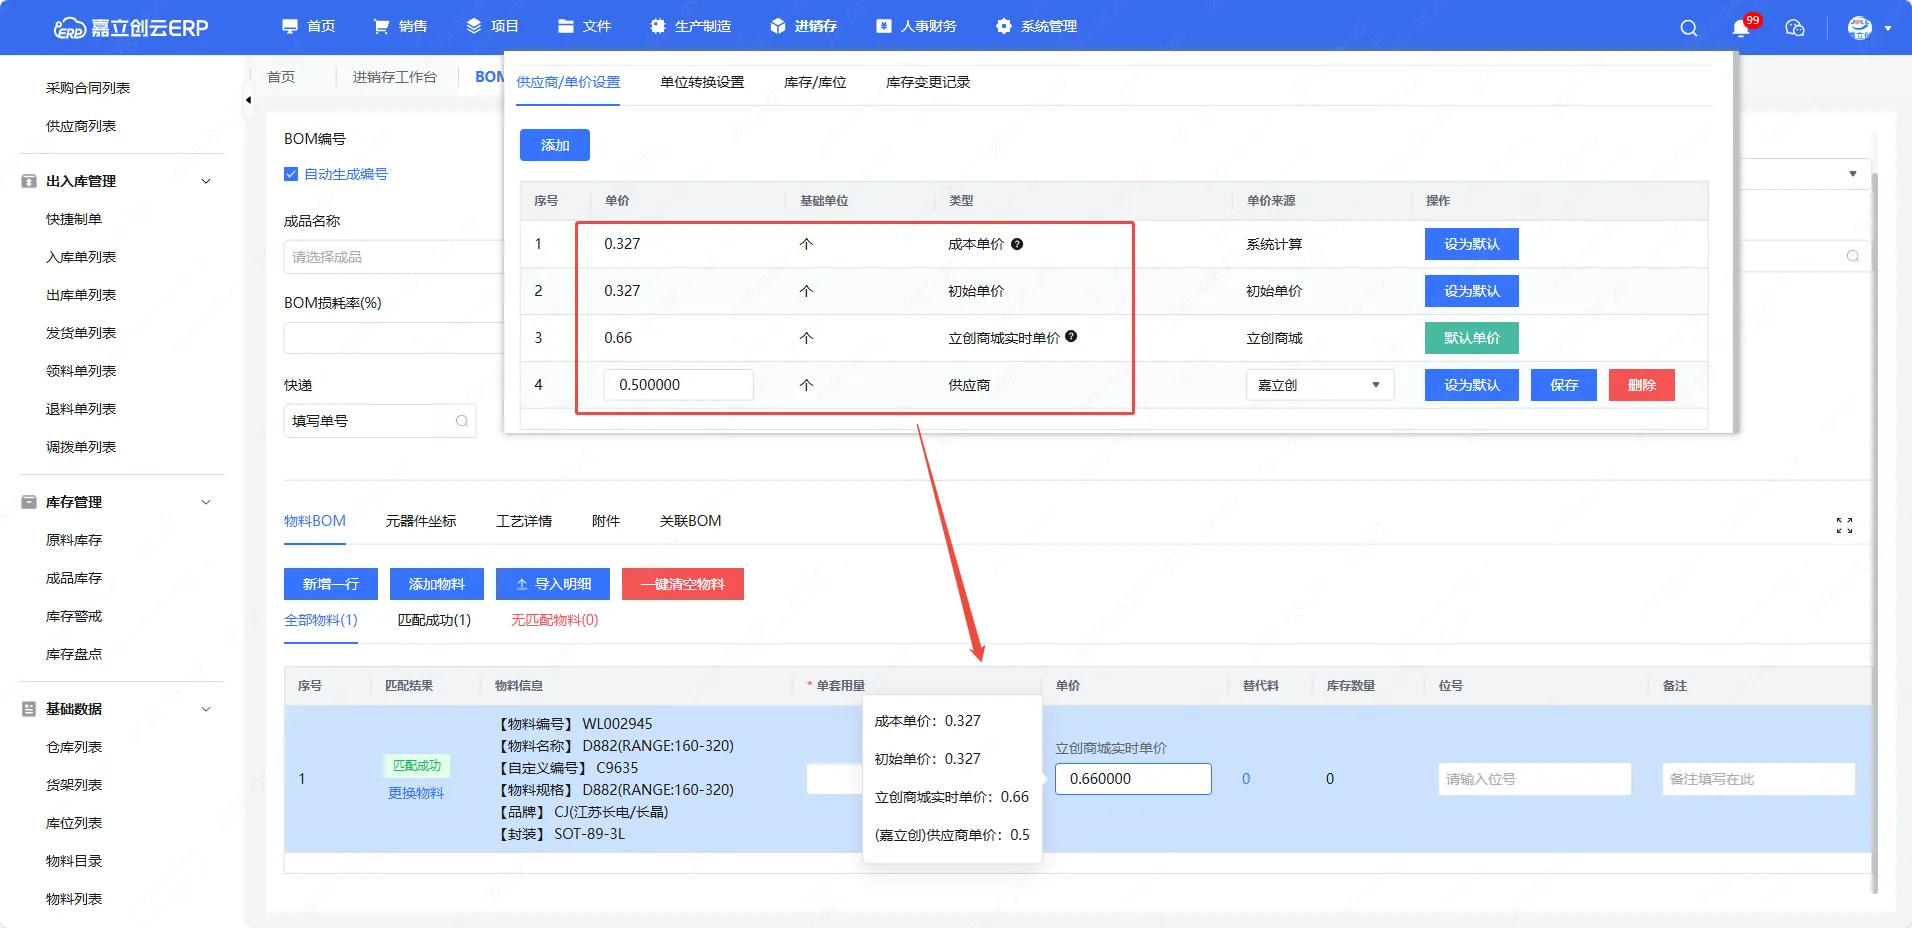Screen dimensions: 1912x928
Task: Collapse the left sidebar arrow
Action: (x=248, y=100)
